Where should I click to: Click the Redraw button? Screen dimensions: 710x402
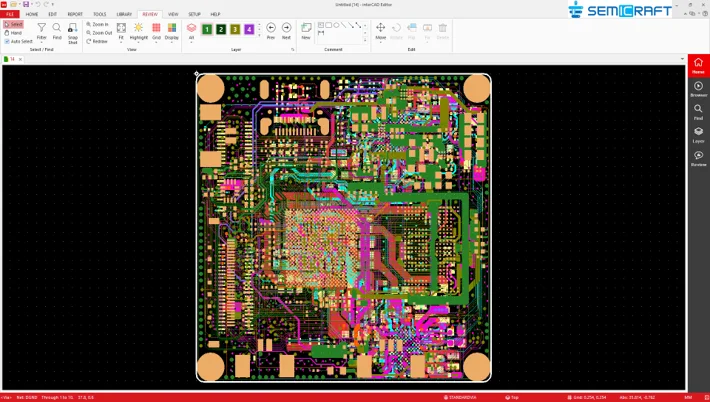[99, 41]
